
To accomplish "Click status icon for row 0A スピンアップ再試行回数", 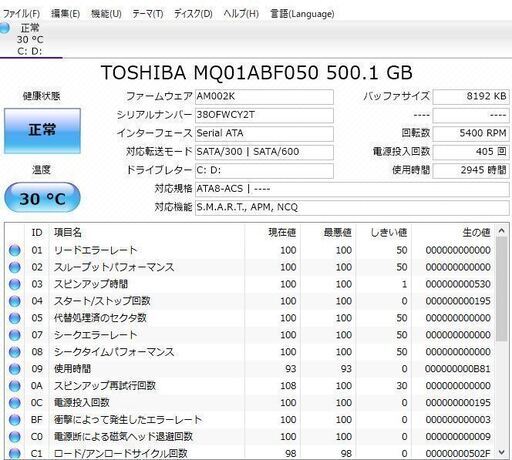I will tap(14, 386).
